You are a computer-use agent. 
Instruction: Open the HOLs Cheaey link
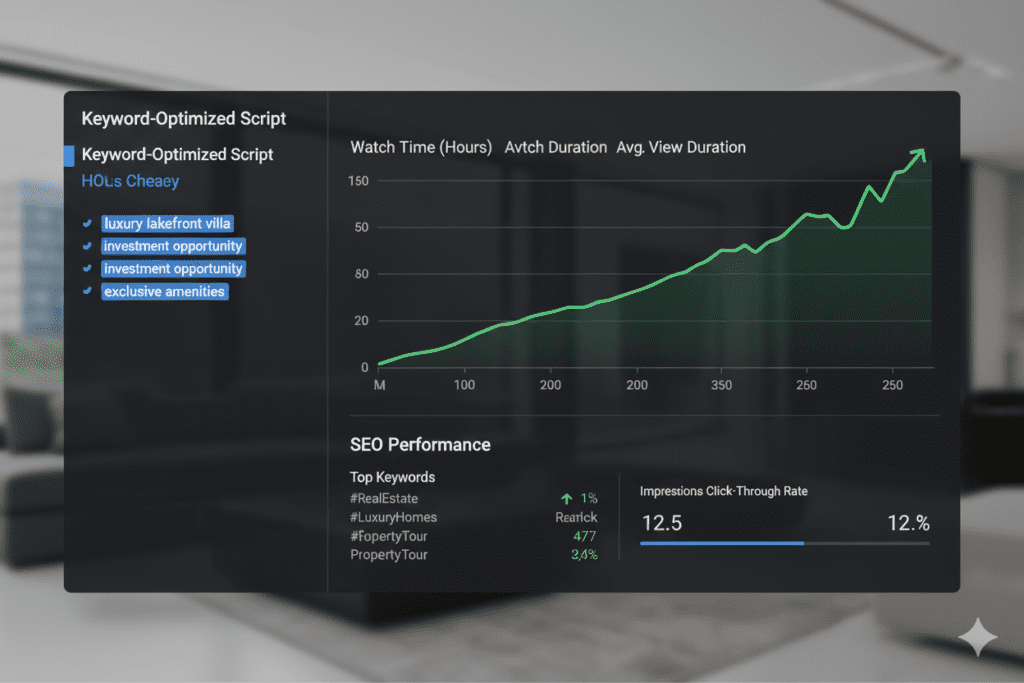(x=130, y=181)
